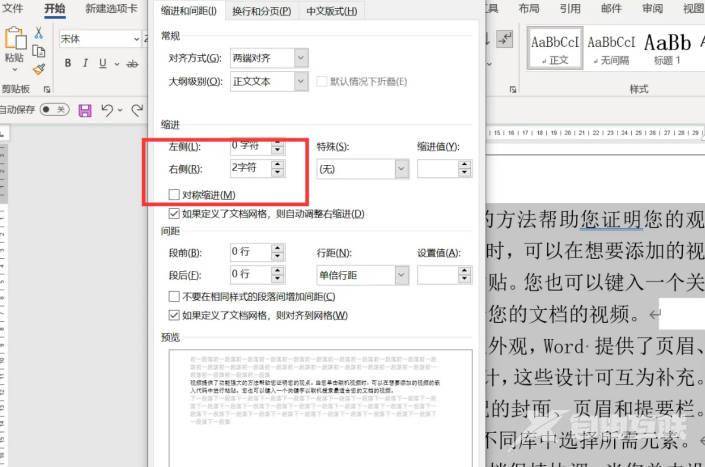Apply strikethrough formatting
Viewport: 705px width, 467px height.
133,64
